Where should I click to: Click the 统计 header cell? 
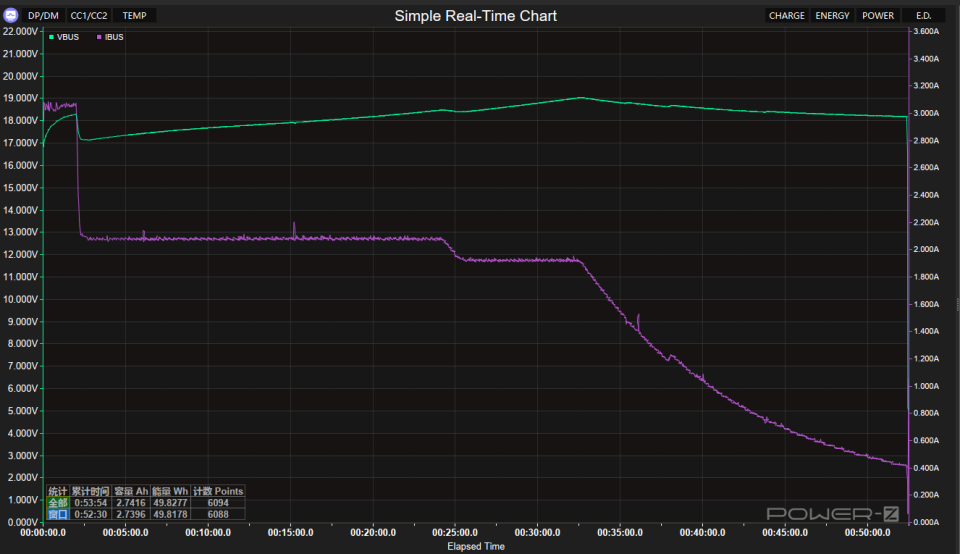pyautogui.click(x=58, y=491)
